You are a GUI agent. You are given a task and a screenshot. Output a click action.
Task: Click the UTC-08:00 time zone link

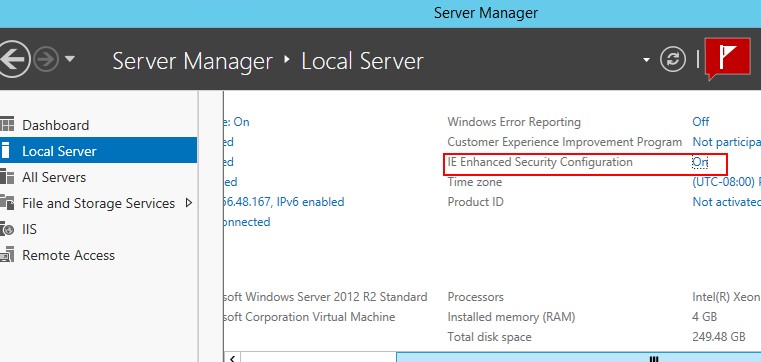pos(727,182)
